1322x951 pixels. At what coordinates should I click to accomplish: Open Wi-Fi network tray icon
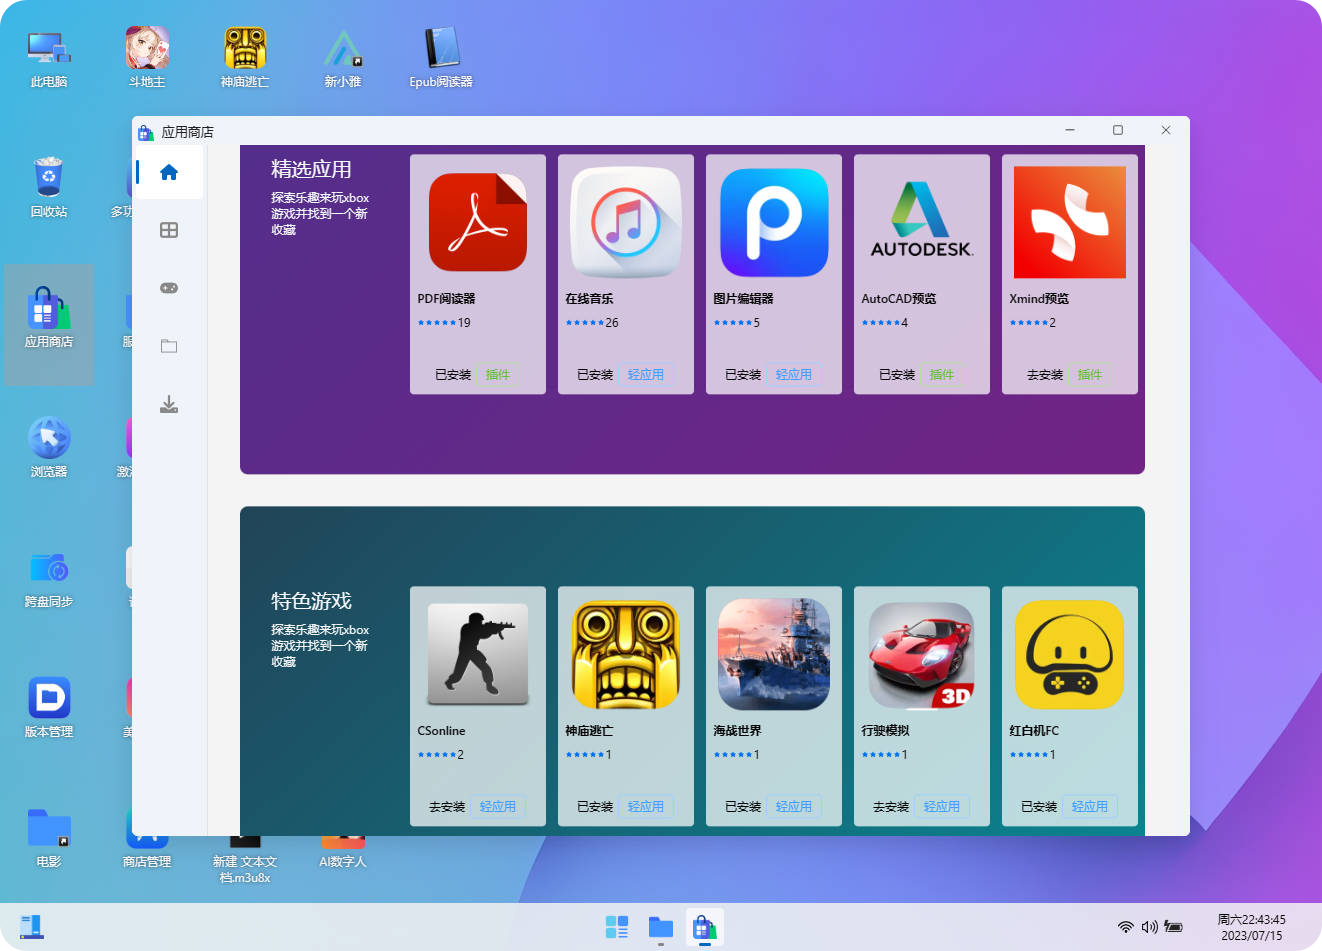click(1126, 927)
